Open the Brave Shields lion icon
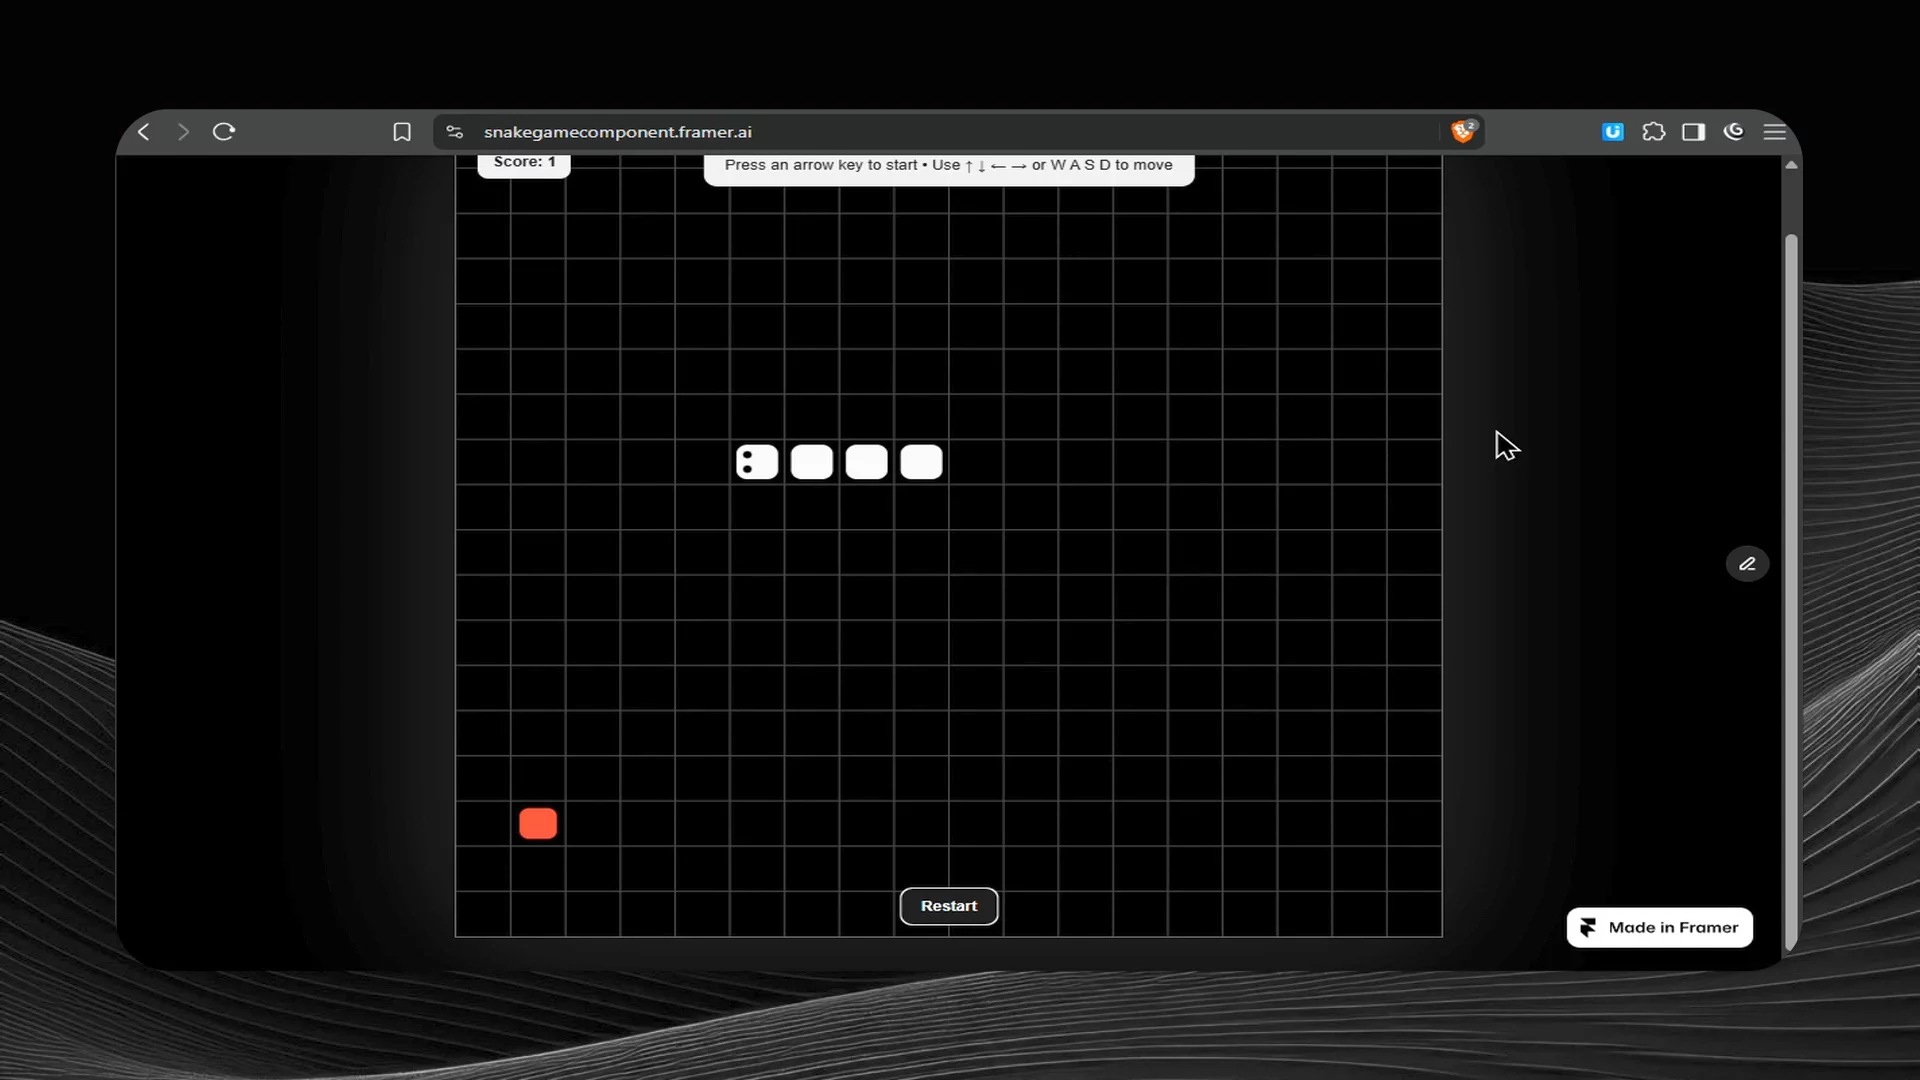This screenshot has height=1080, width=1920. coord(1463,131)
